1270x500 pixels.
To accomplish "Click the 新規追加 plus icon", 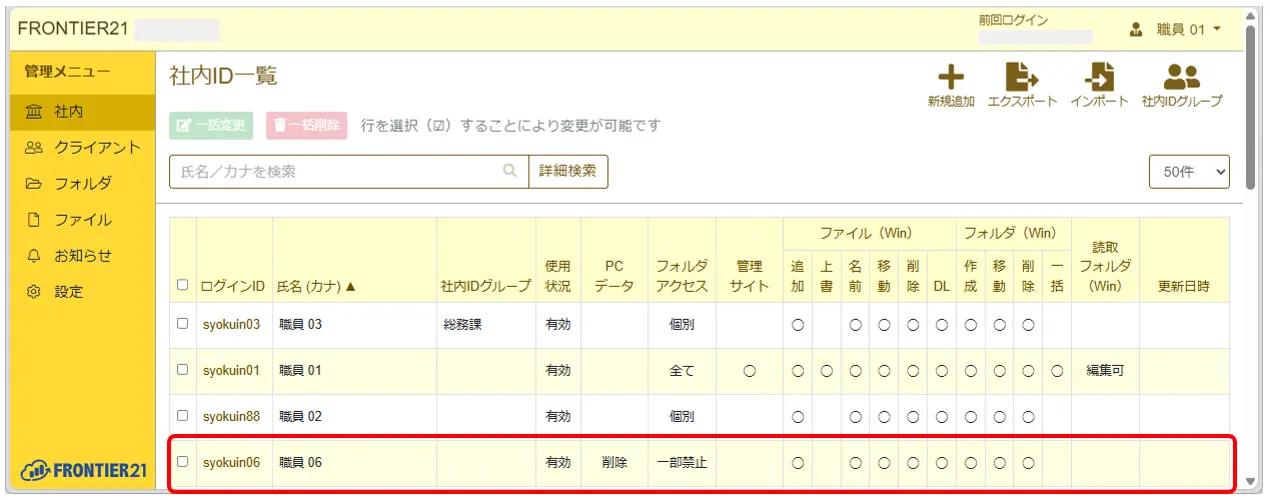I will (x=950, y=77).
